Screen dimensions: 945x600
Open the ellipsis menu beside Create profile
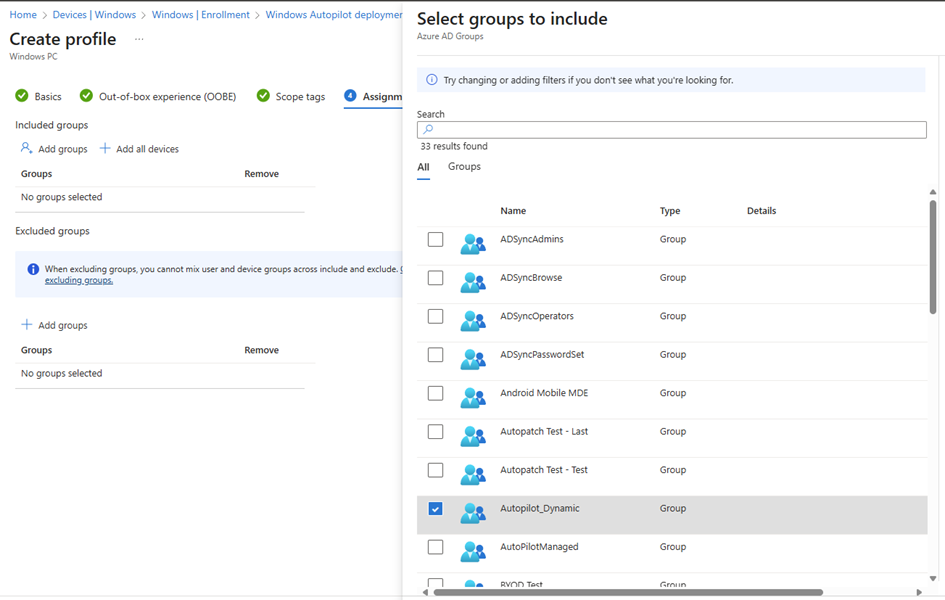139,40
